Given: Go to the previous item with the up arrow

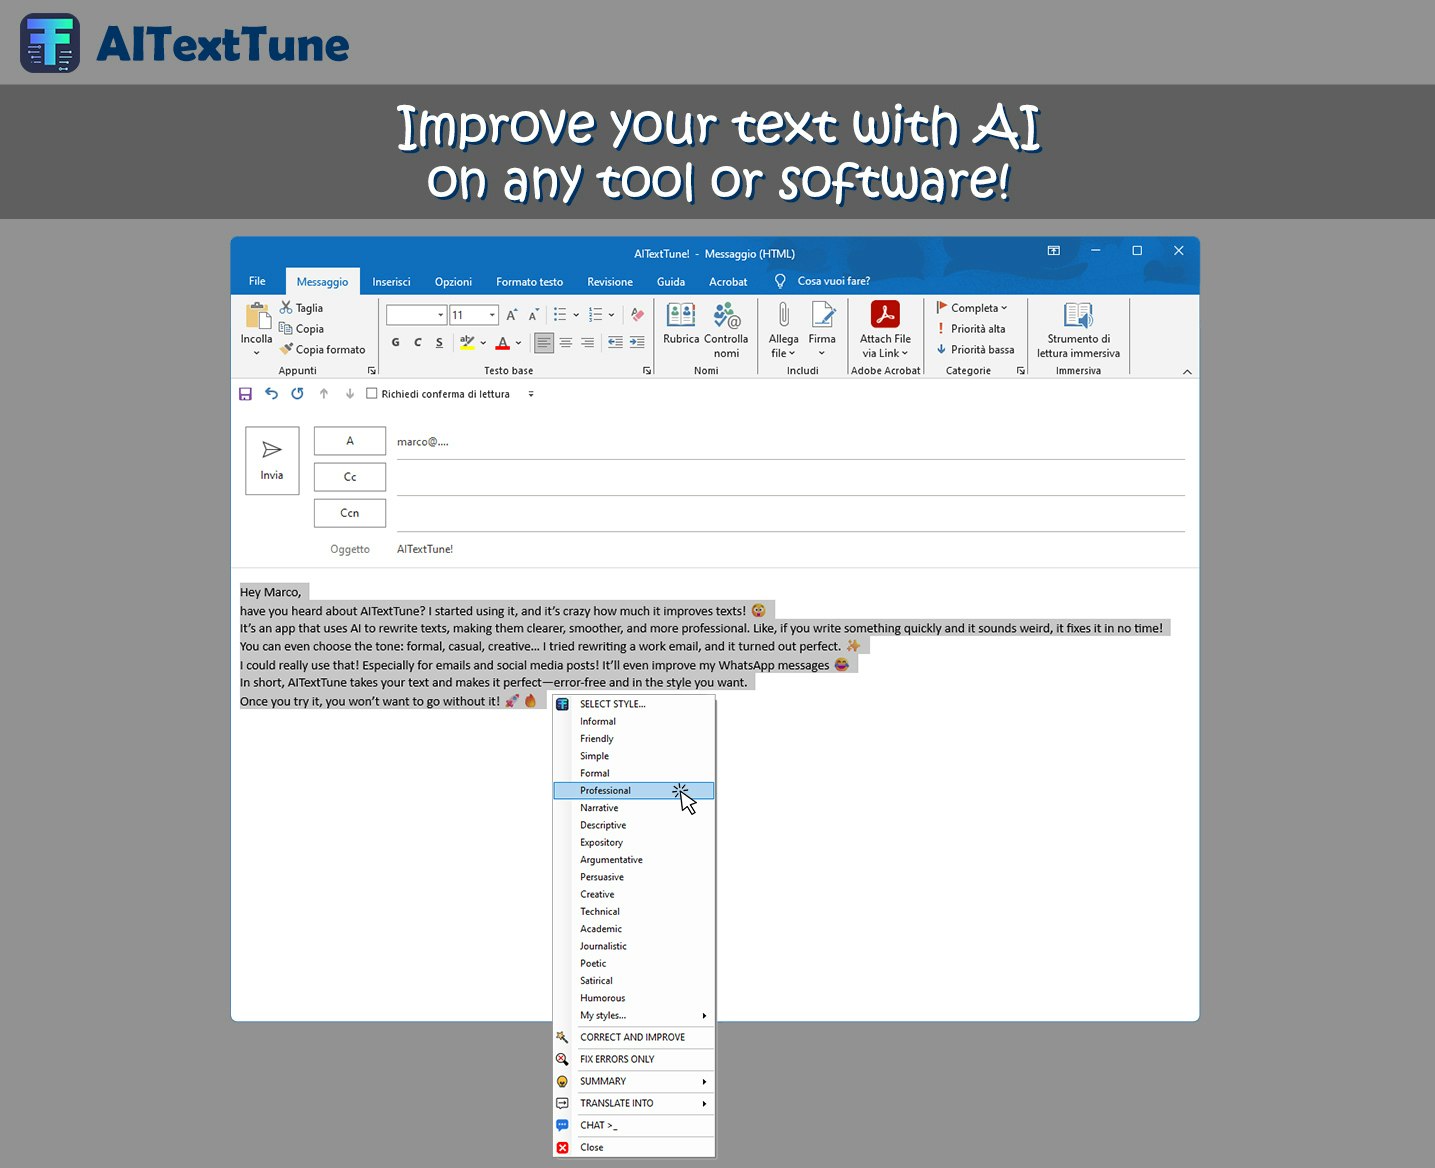Looking at the screenshot, I should tap(324, 394).
